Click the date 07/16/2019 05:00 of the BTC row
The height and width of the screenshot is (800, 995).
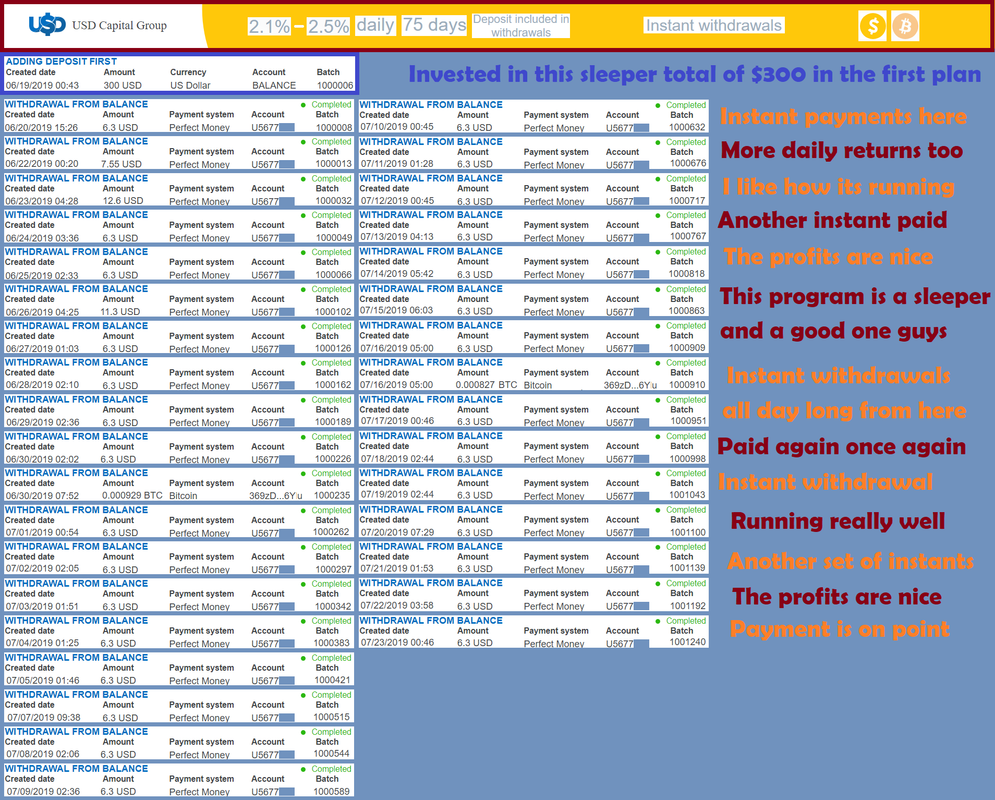(x=397, y=384)
